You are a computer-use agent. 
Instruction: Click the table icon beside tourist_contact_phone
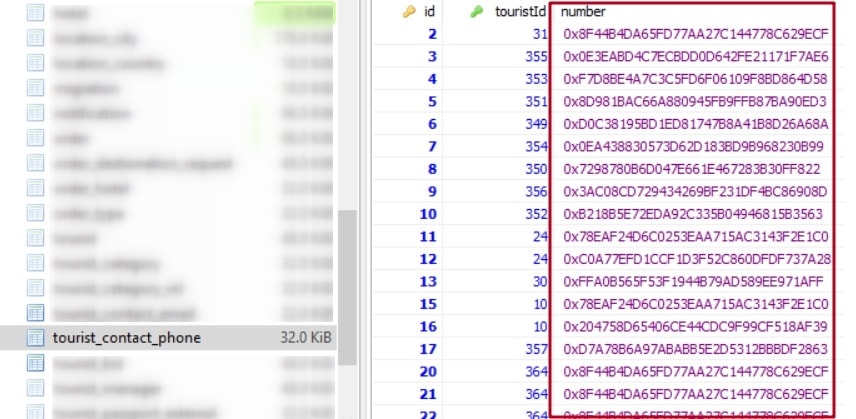35,338
